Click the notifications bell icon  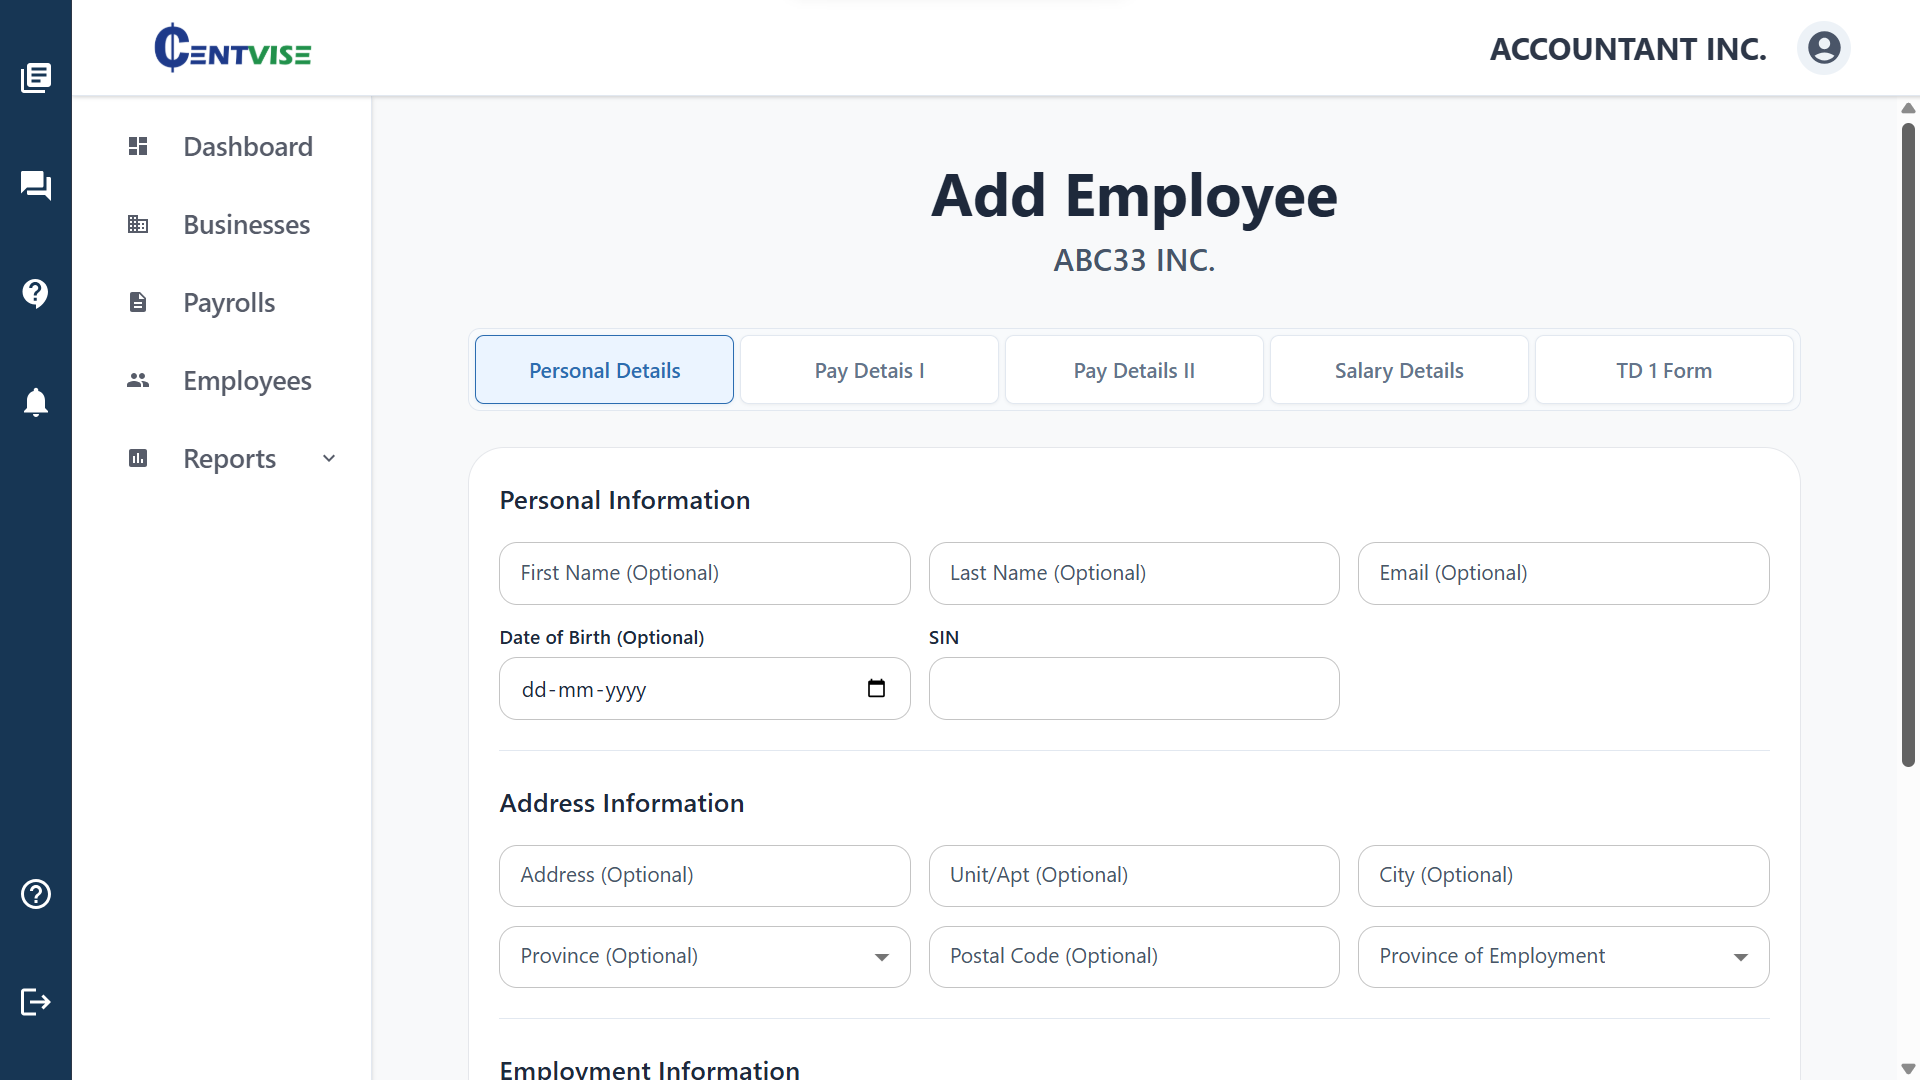click(35, 402)
